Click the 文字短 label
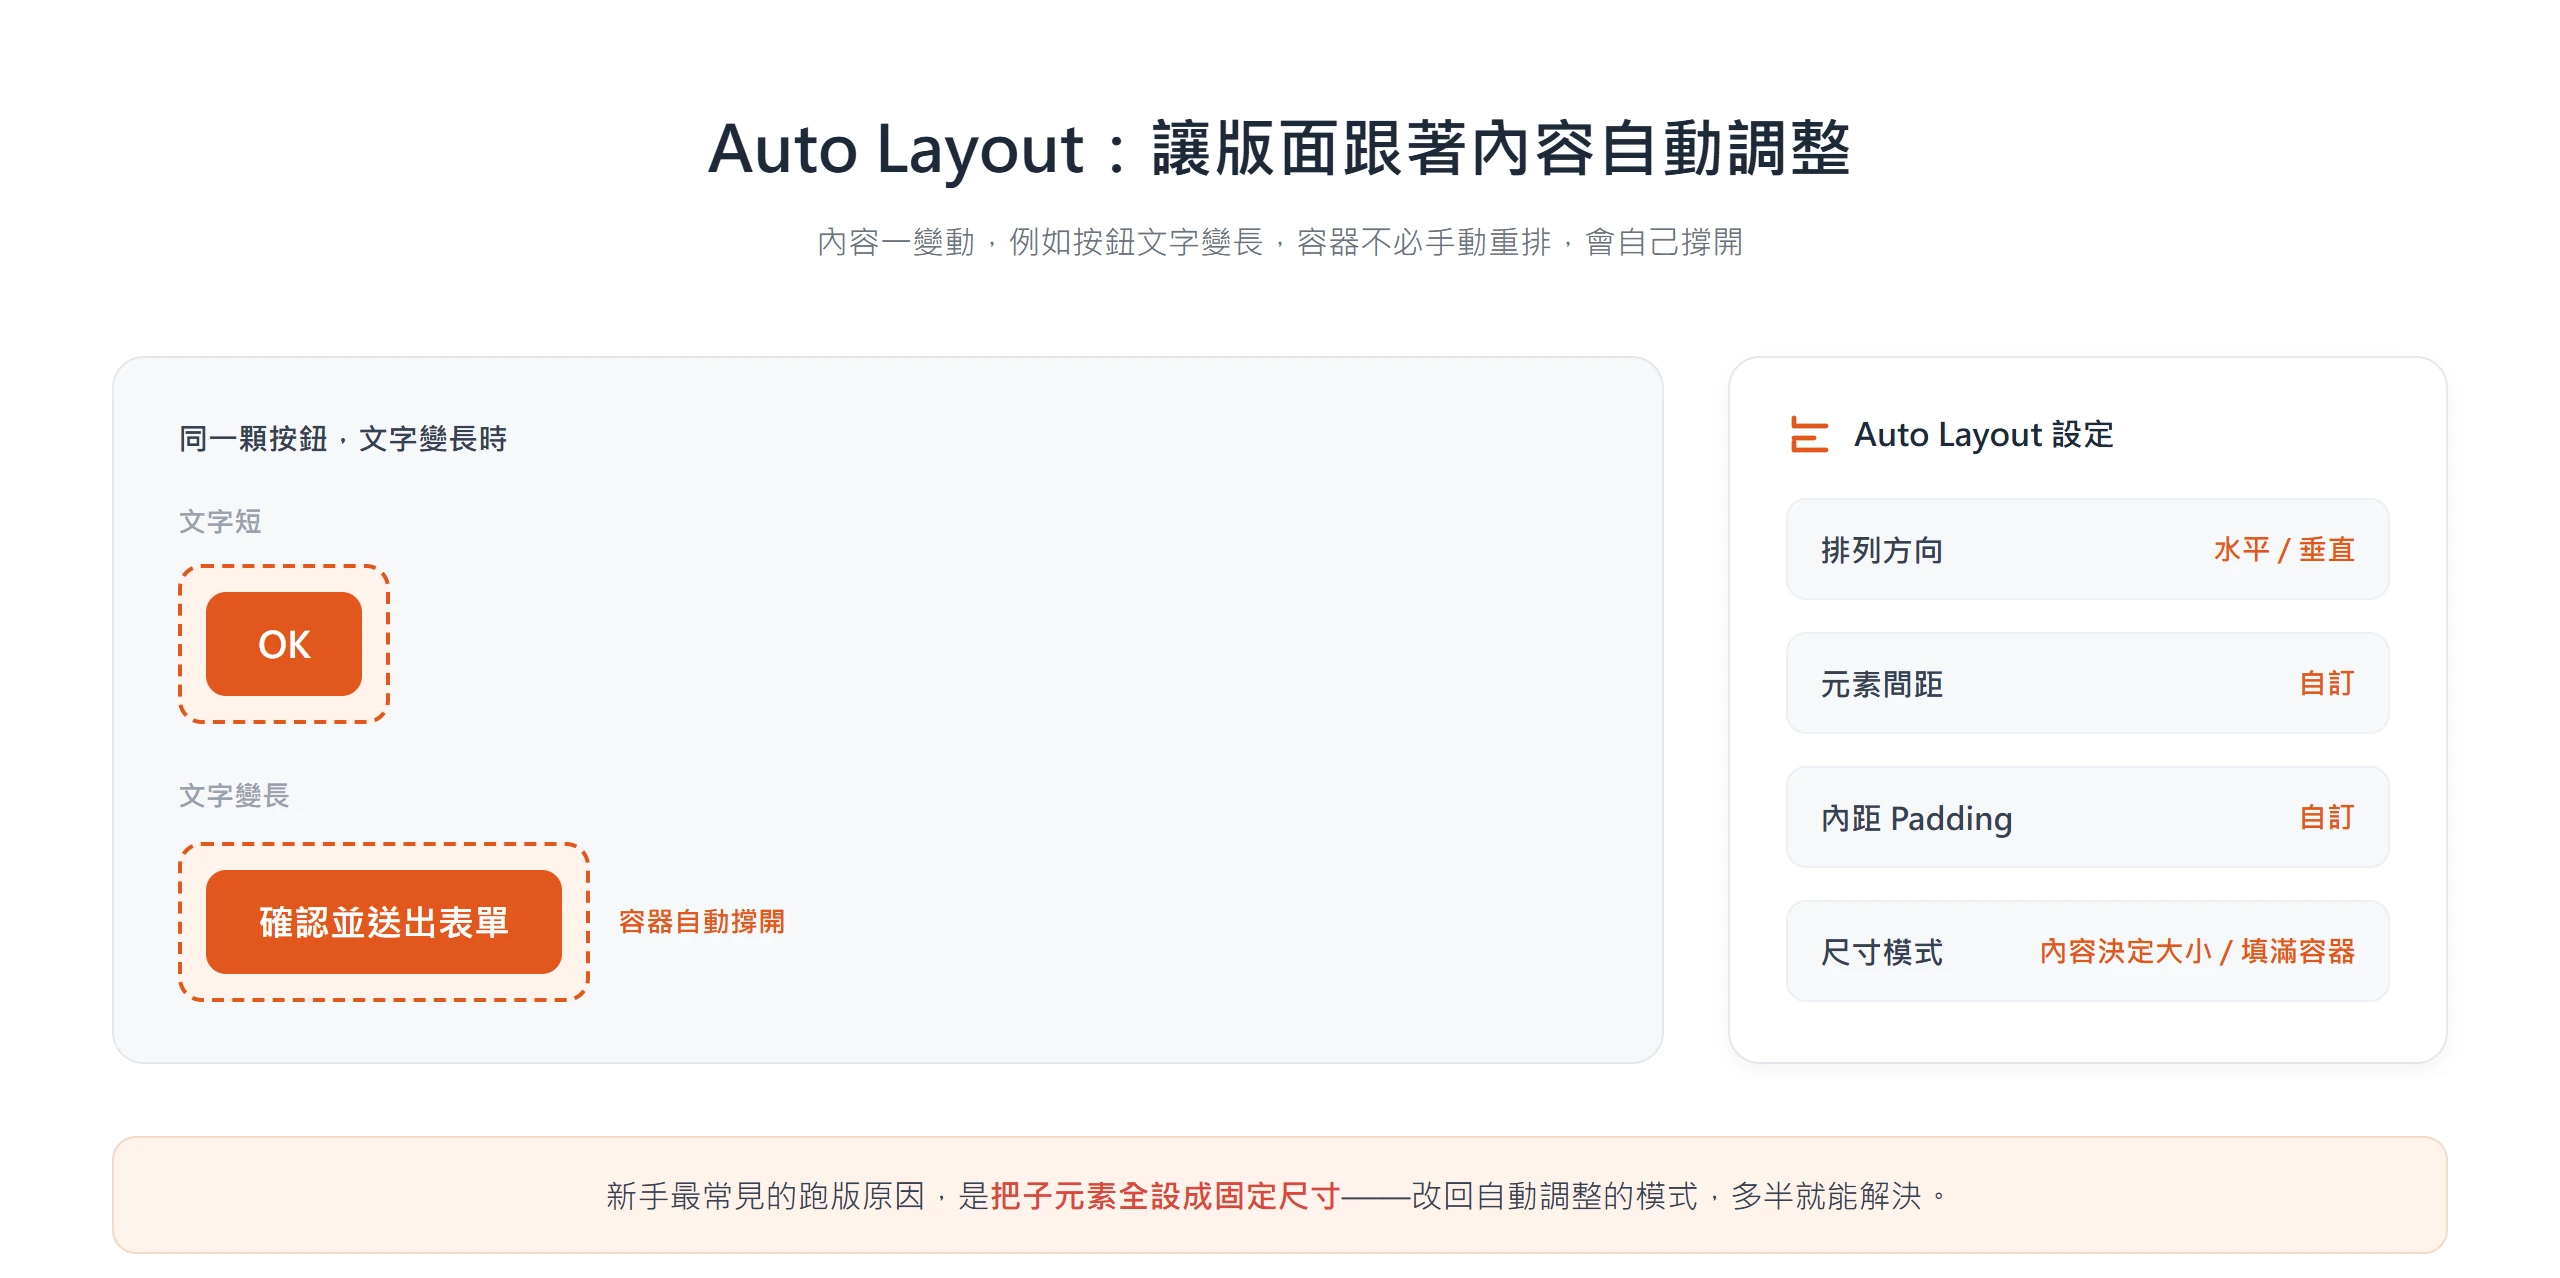The image size is (2560, 1278). tap(220, 521)
